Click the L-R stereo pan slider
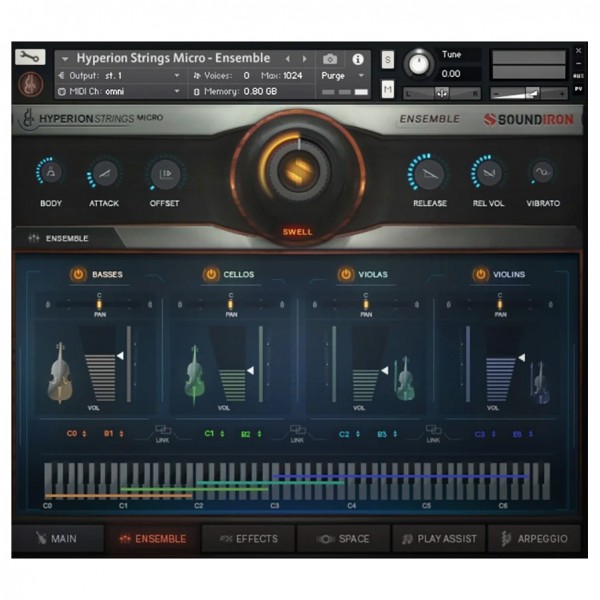This screenshot has height=600, width=600. [x=442, y=93]
